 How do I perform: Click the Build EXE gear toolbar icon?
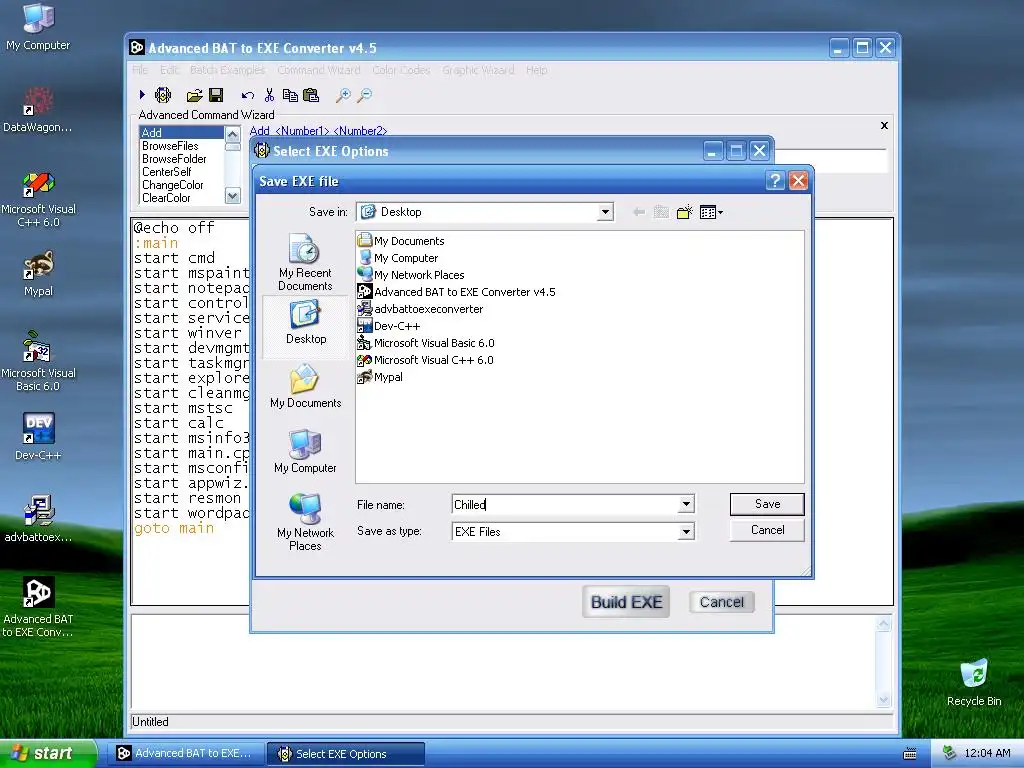(163, 95)
